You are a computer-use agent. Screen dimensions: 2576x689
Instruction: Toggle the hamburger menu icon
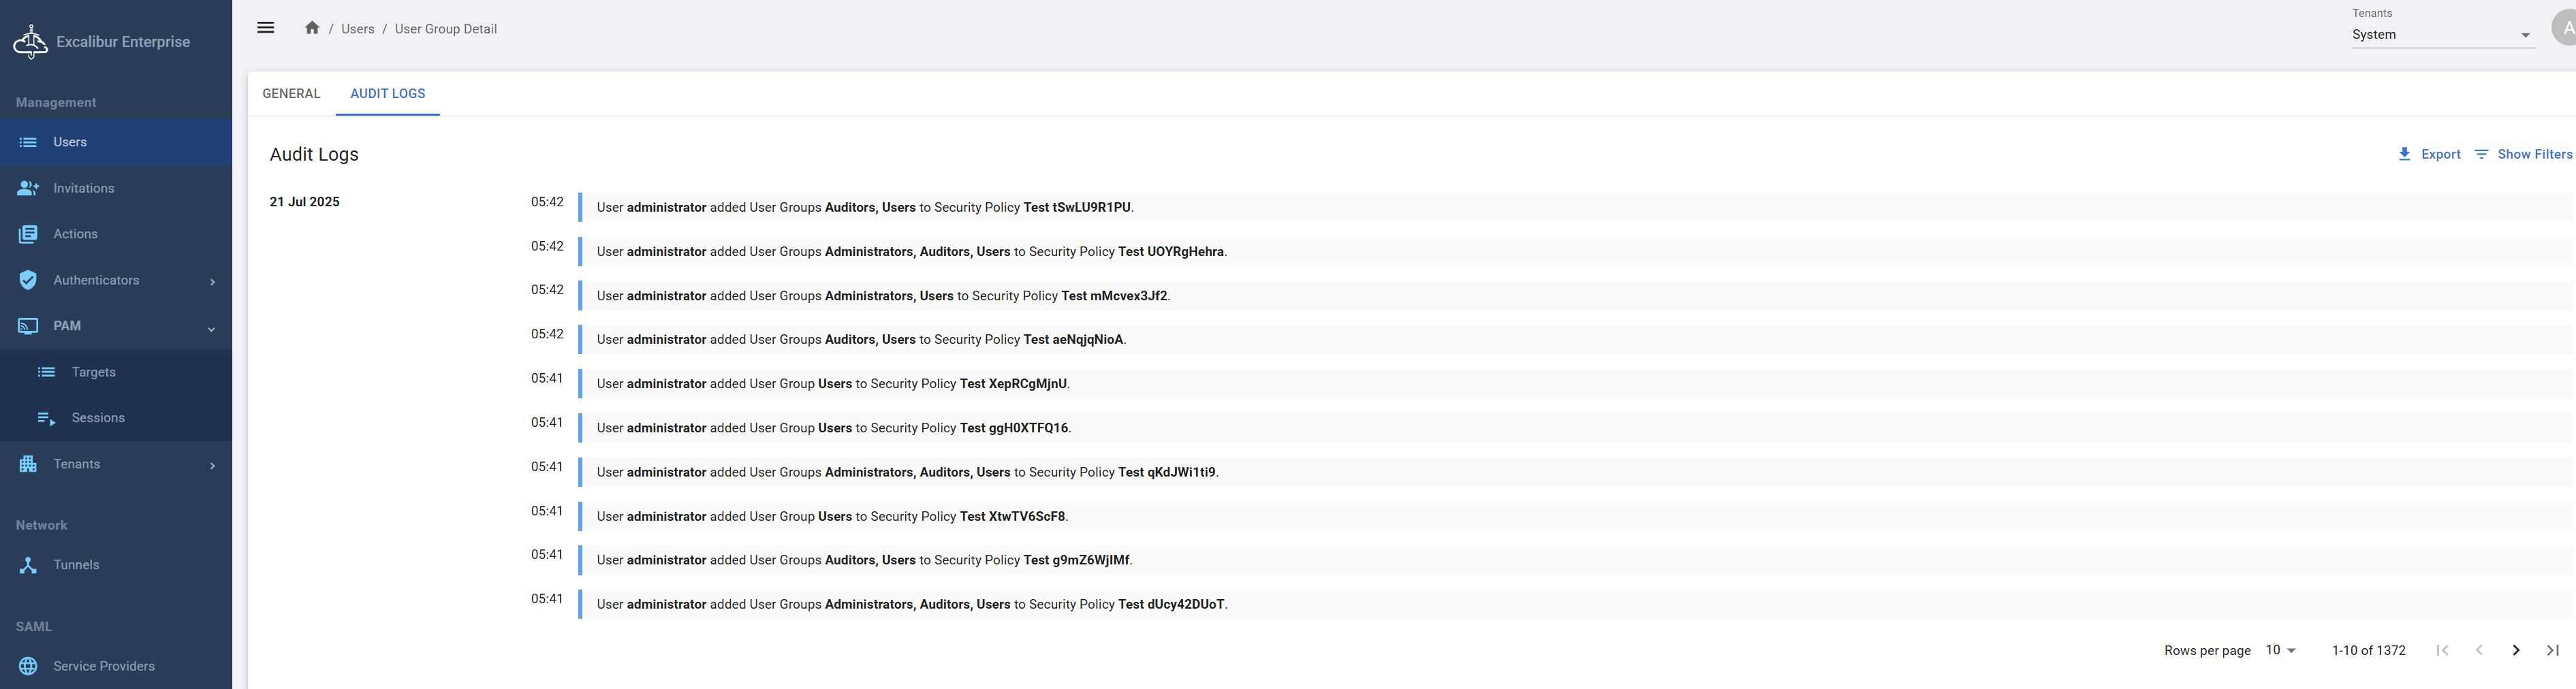pyautogui.click(x=265, y=28)
